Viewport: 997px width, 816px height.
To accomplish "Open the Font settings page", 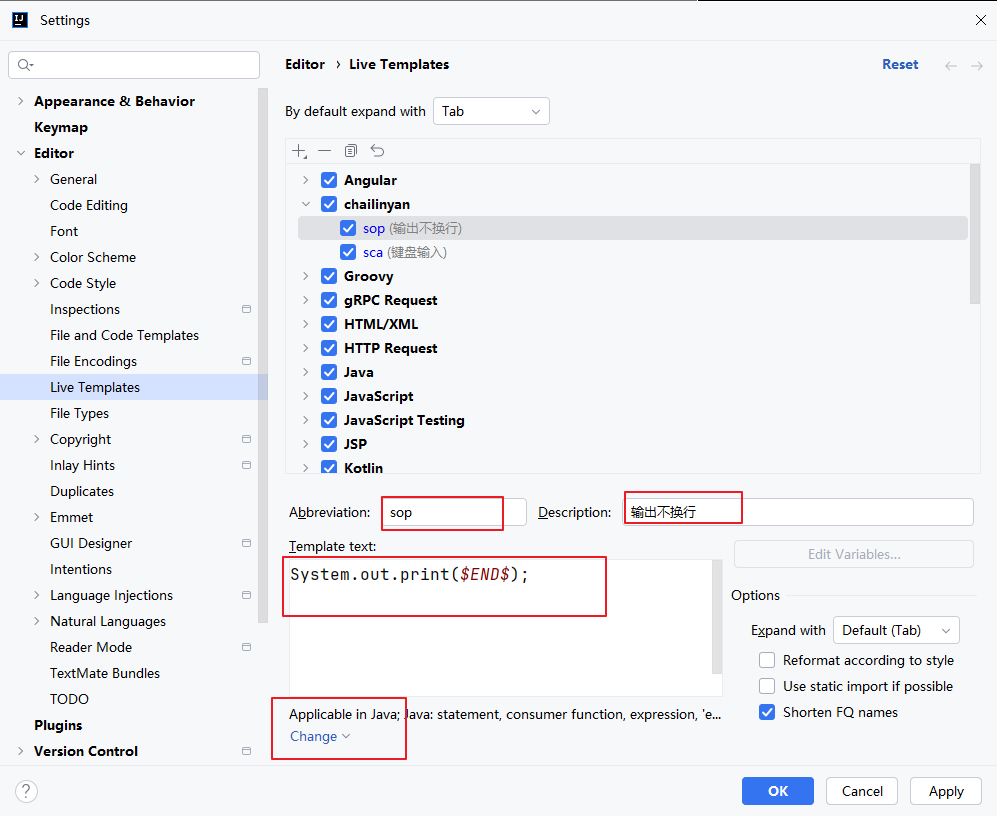I will tap(64, 232).
